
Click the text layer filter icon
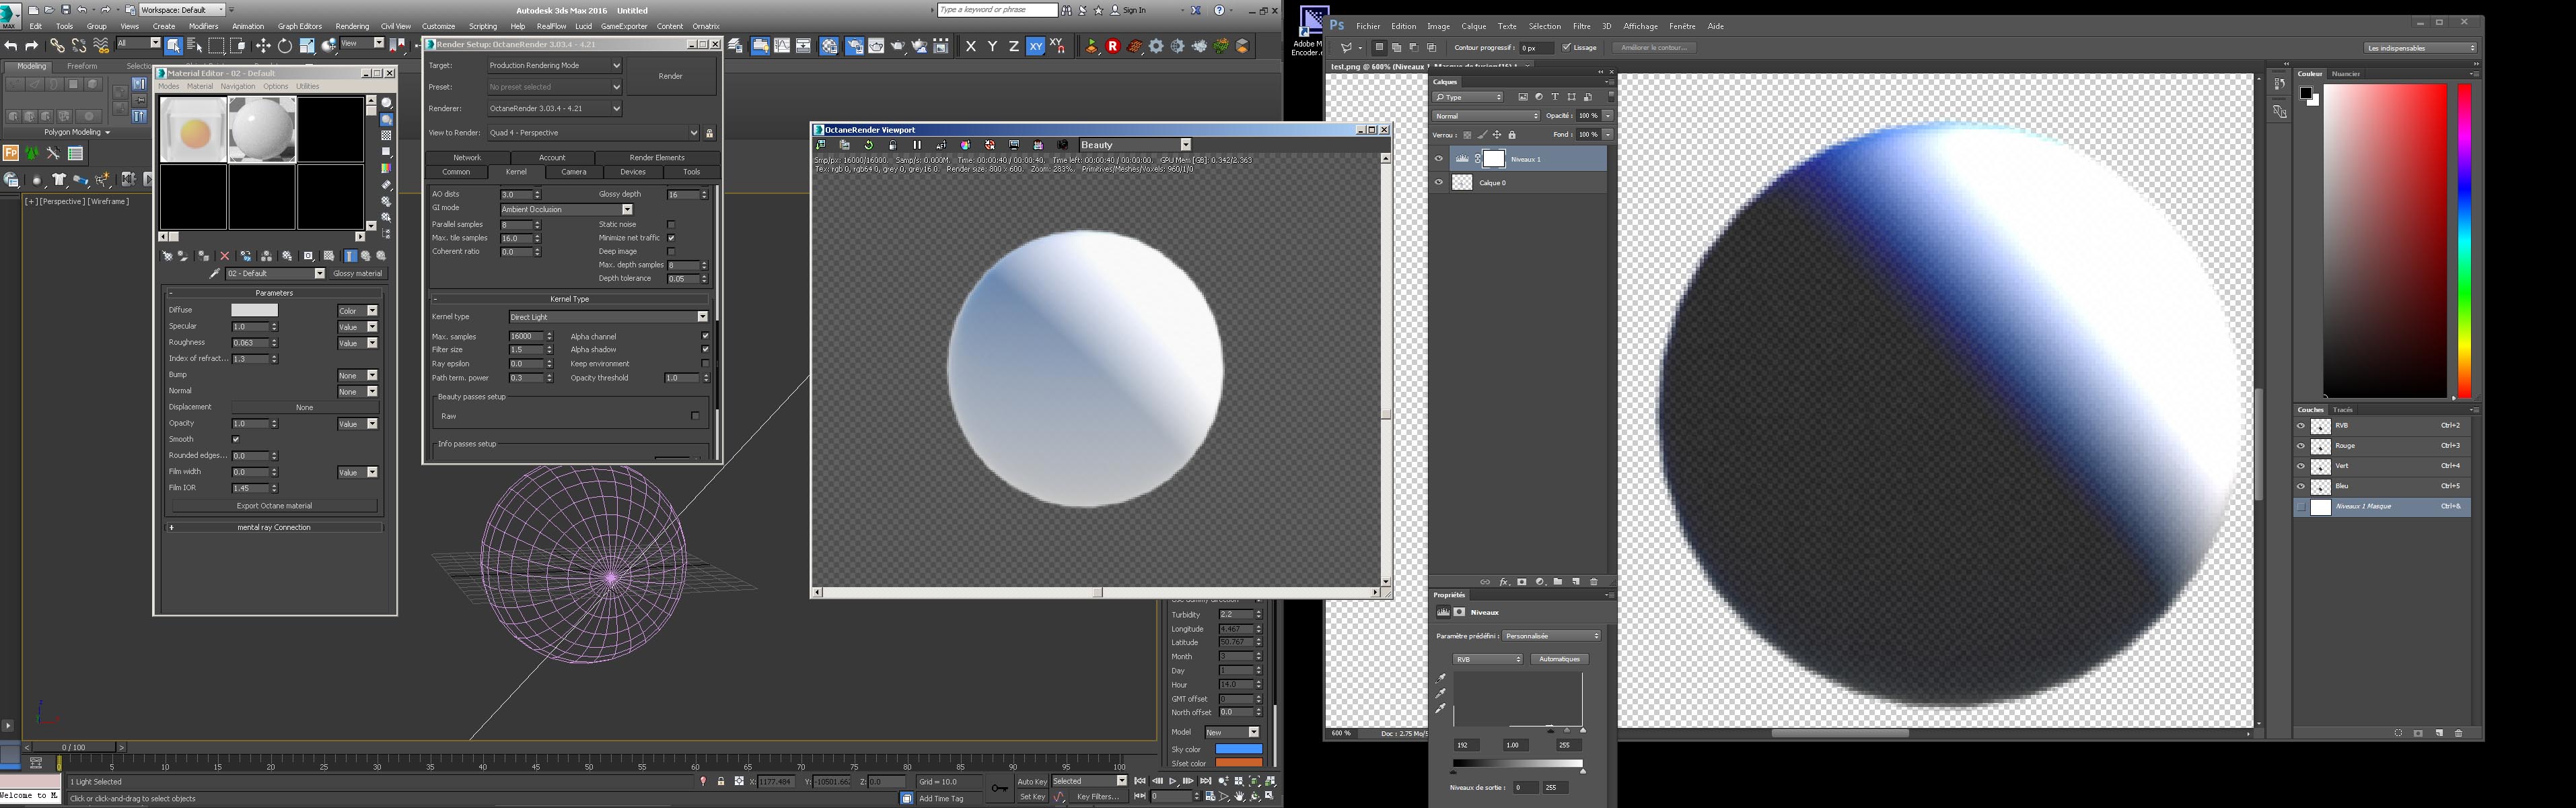point(1555,97)
